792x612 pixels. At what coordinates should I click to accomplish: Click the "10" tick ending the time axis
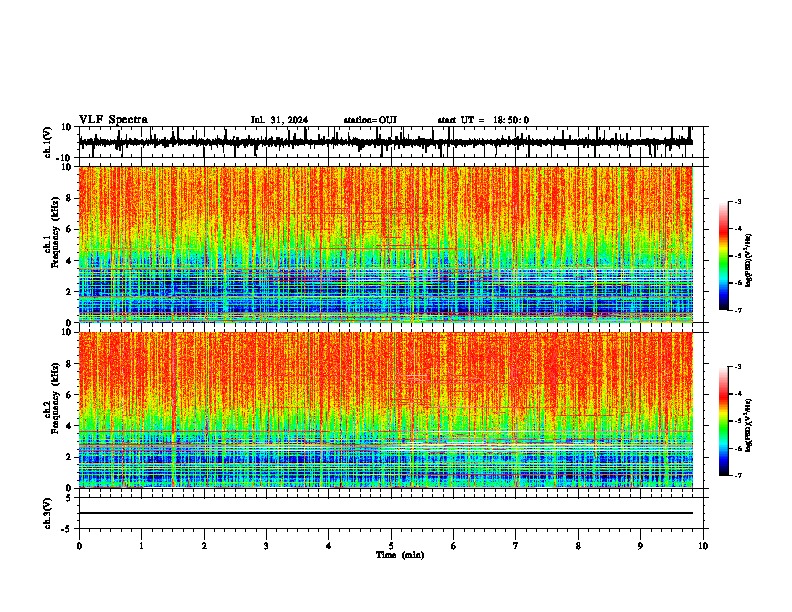pyautogui.click(x=703, y=546)
